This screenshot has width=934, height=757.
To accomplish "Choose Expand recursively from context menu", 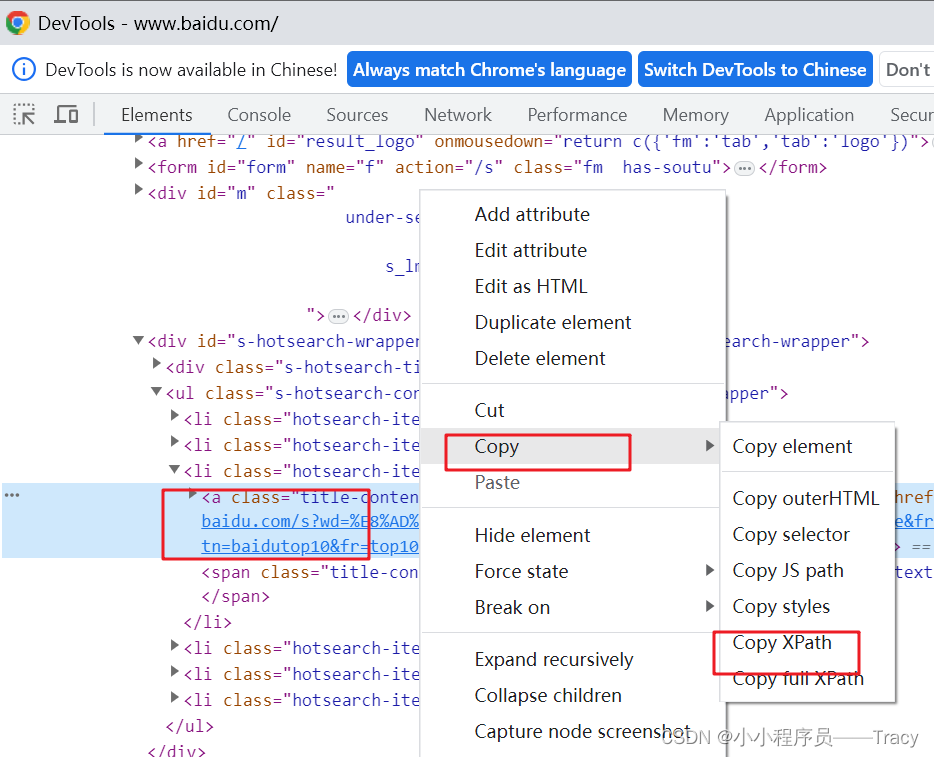I will click(573, 659).
